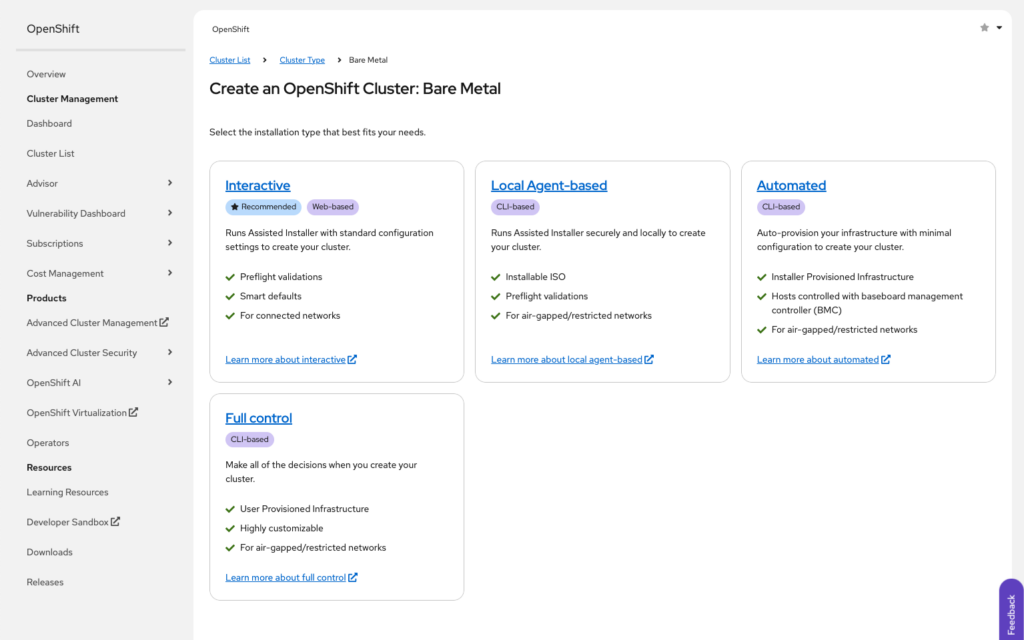The width and height of the screenshot is (1024, 640).
Task: Open the dropdown caret next to the star
Action: 999,28
